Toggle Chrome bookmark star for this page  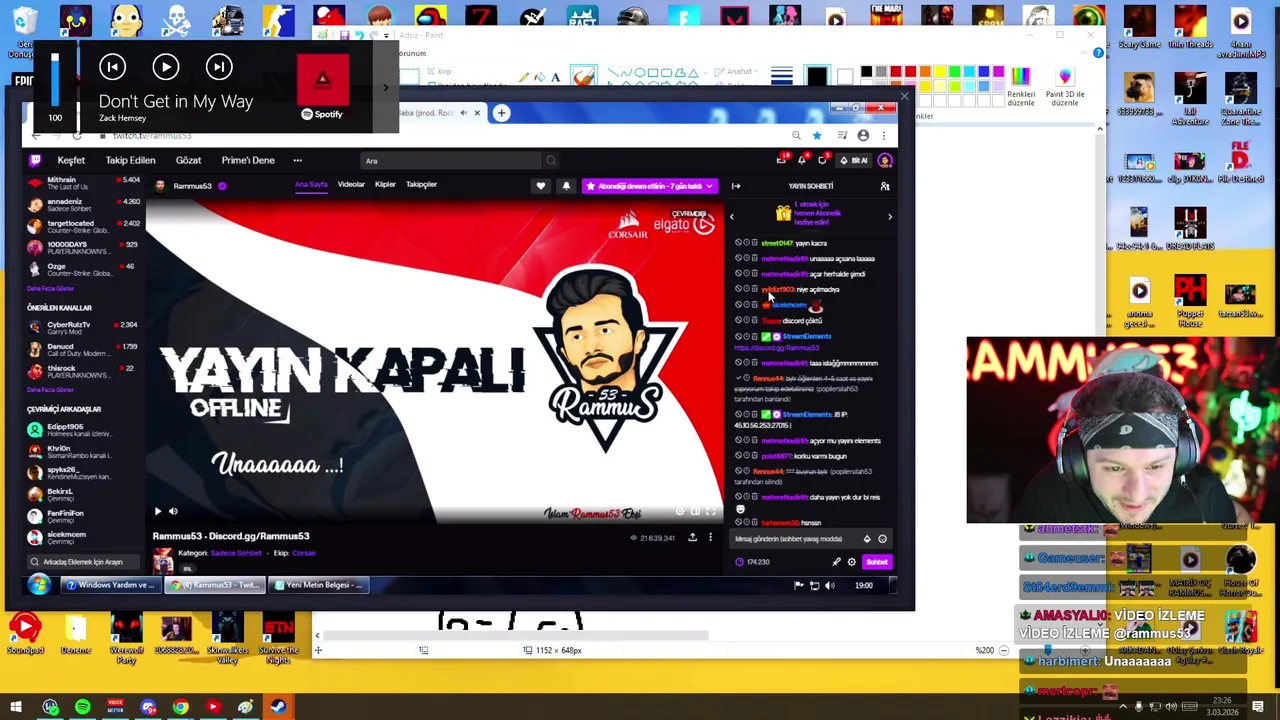817,135
